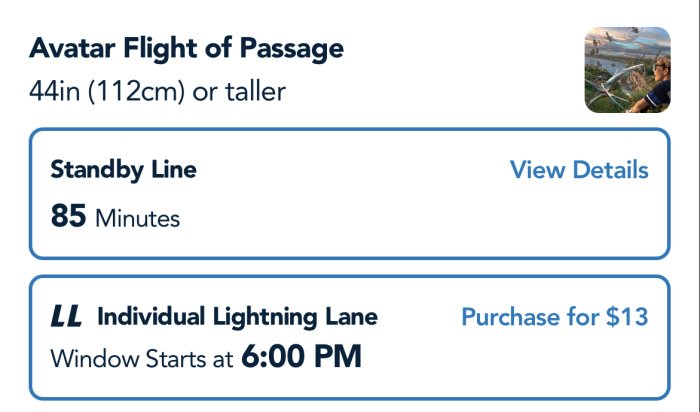
Task: Select the 6:00 PM window time
Action: [x=301, y=356]
